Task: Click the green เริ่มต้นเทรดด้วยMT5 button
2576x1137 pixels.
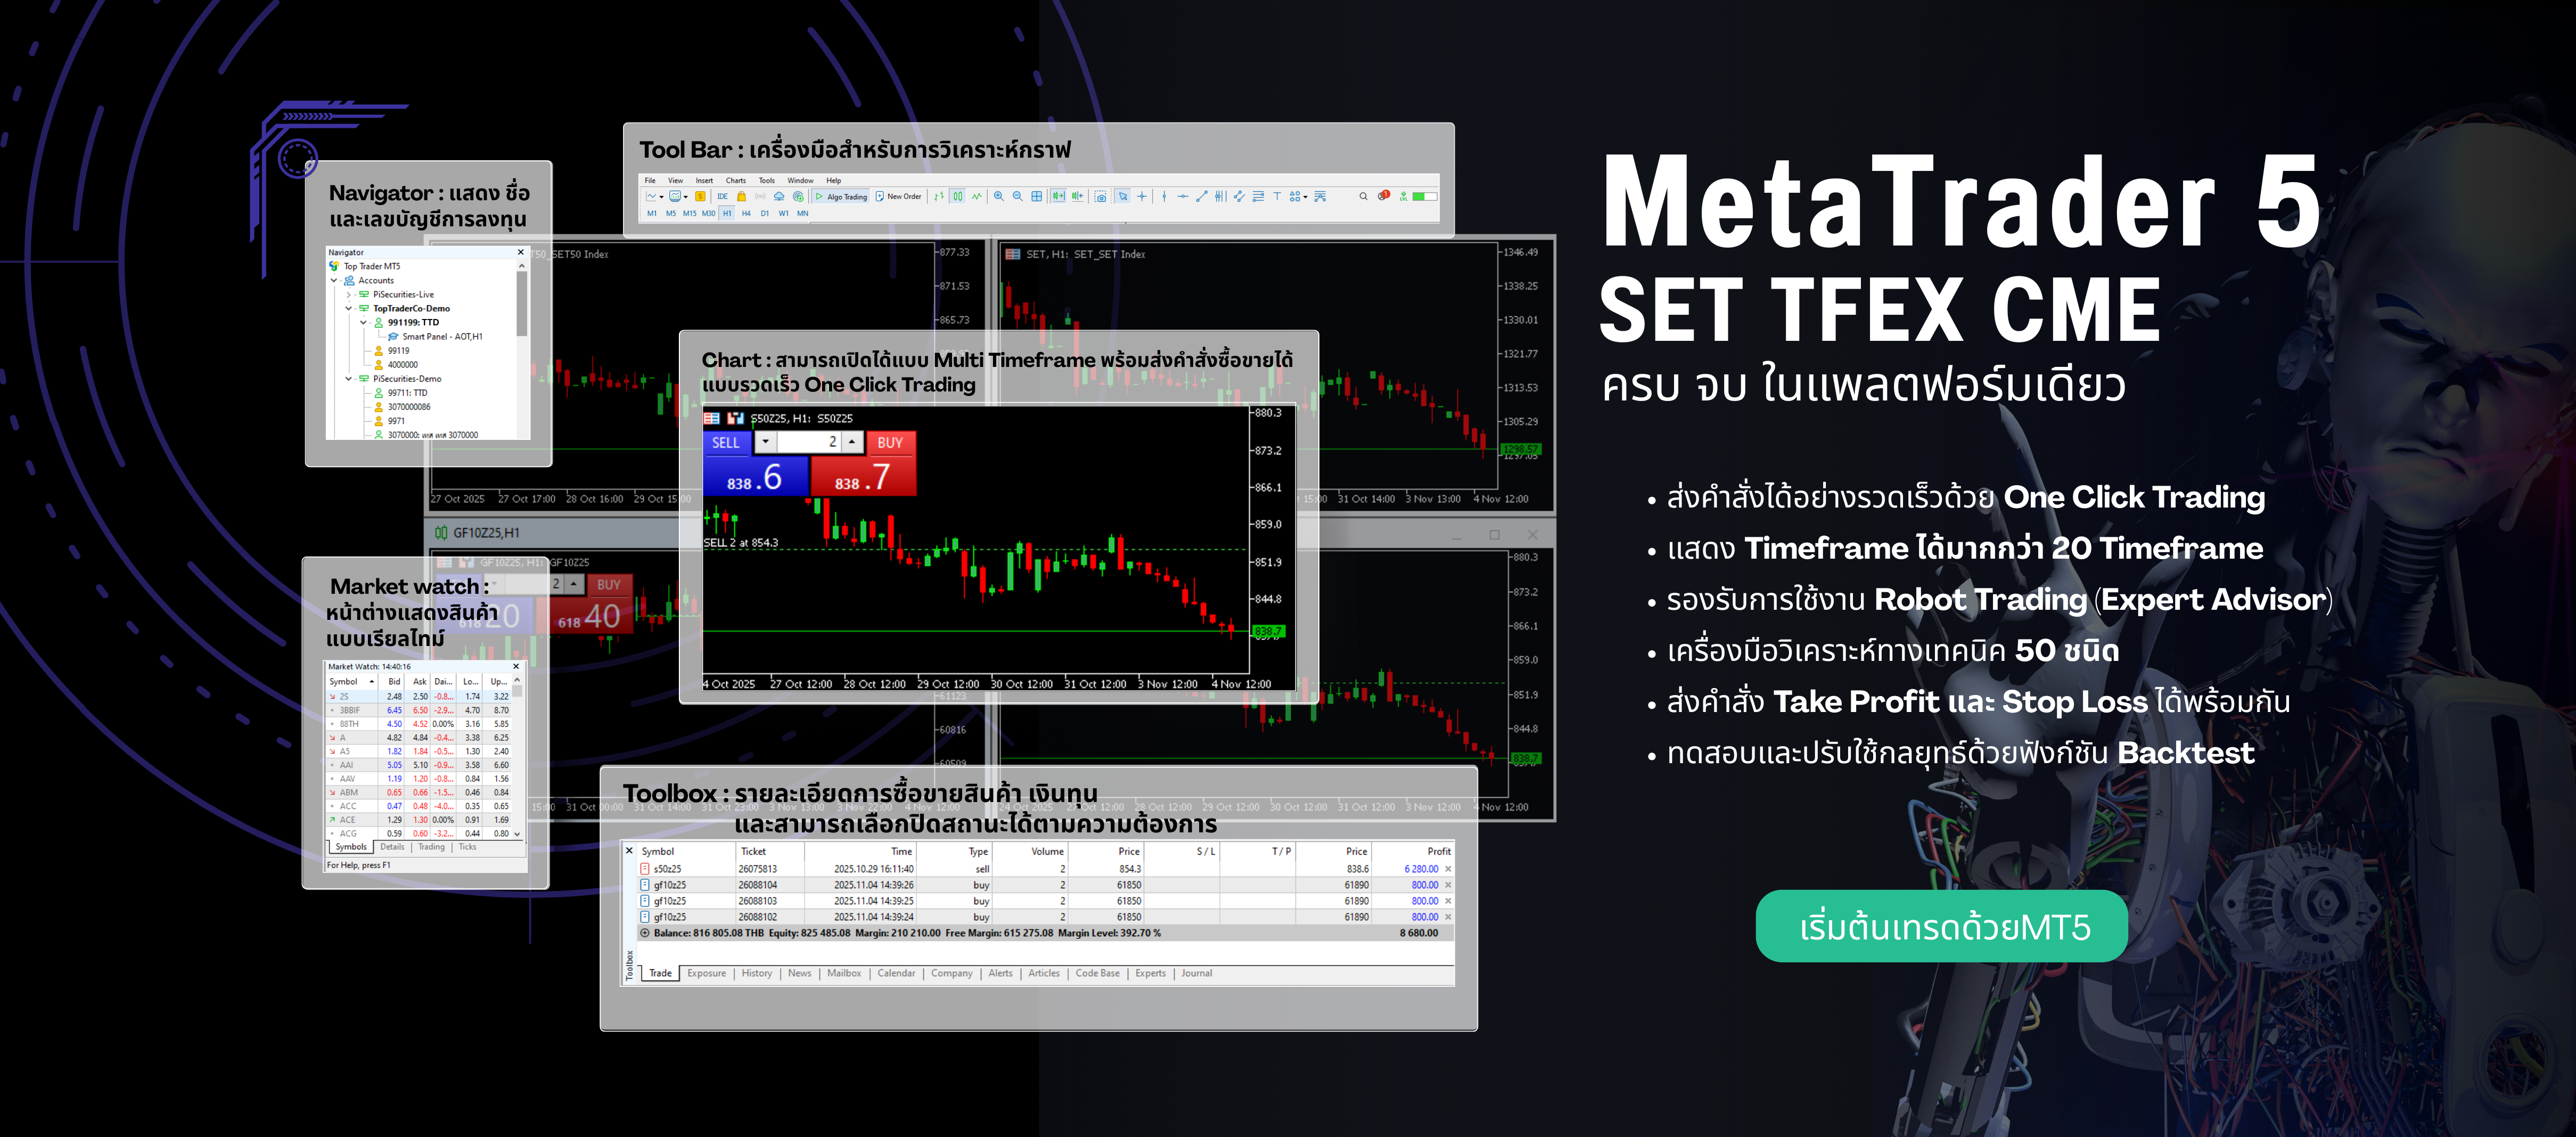Action: [1941, 926]
